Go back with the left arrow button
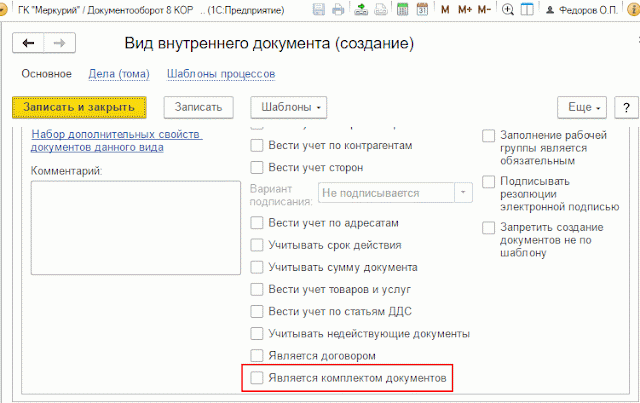The width and height of the screenshot is (640, 403). (x=28, y=43)
